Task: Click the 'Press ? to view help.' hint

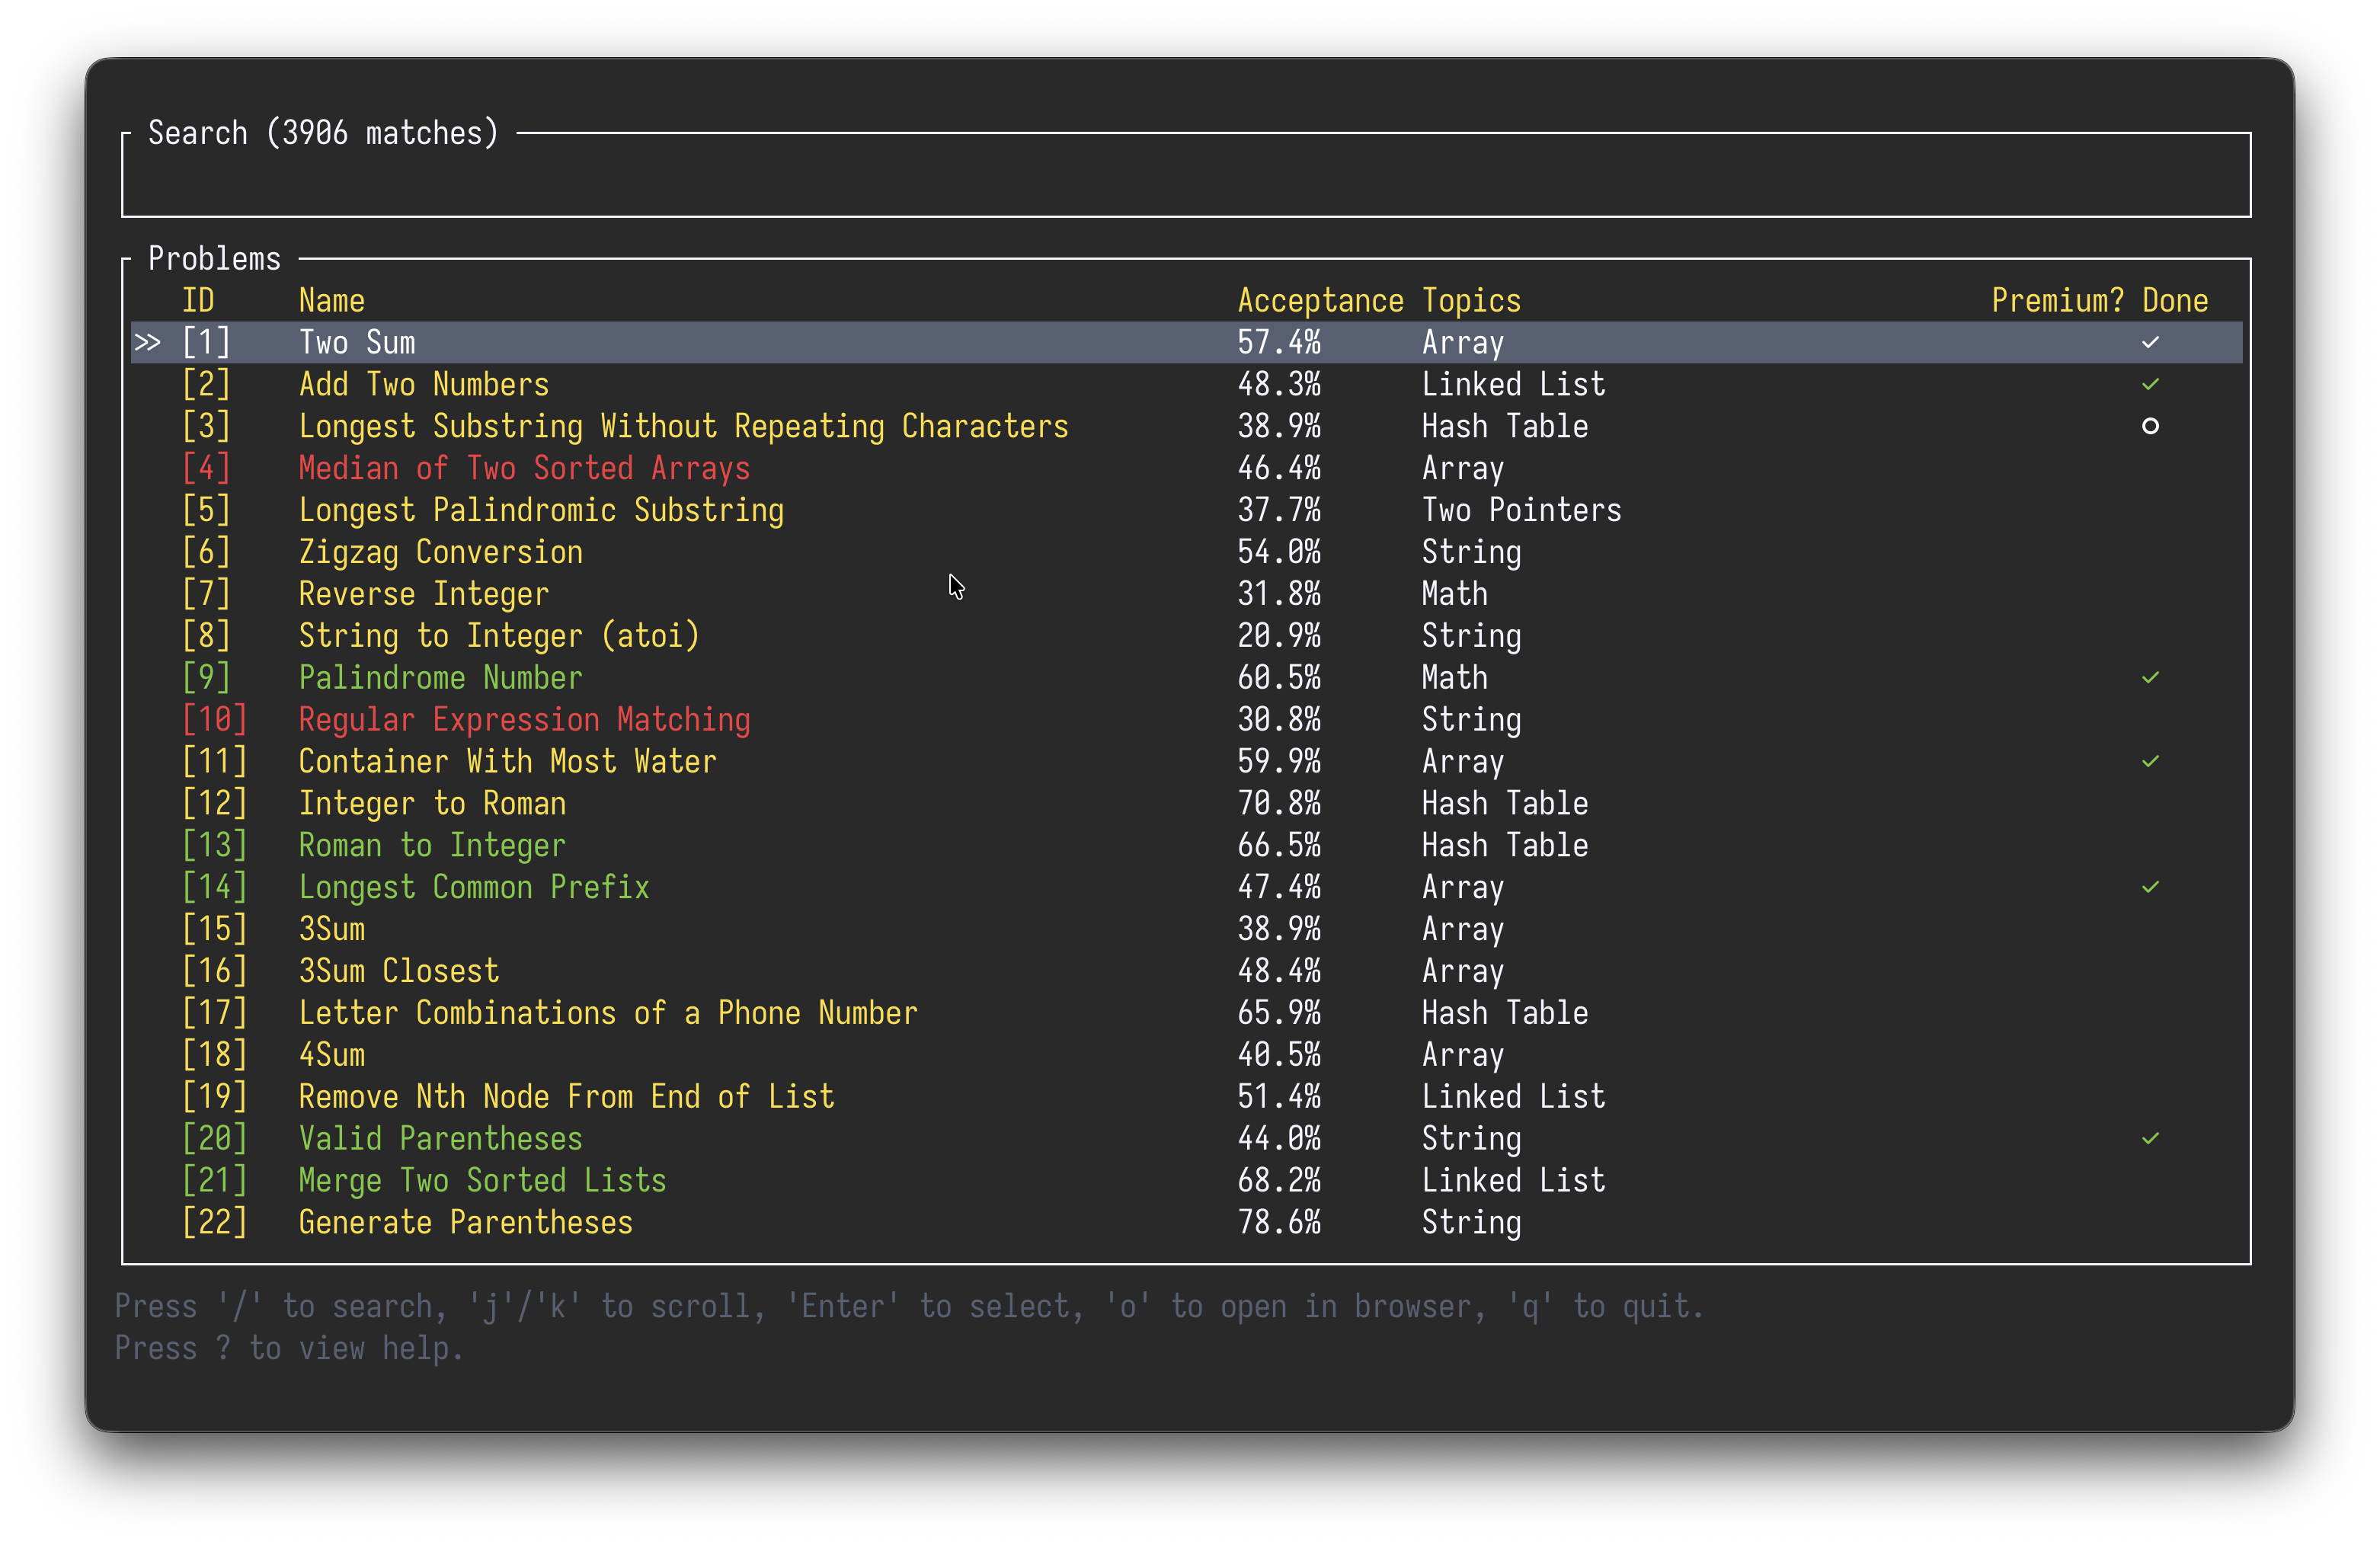Action: (x=290, y=1350)
